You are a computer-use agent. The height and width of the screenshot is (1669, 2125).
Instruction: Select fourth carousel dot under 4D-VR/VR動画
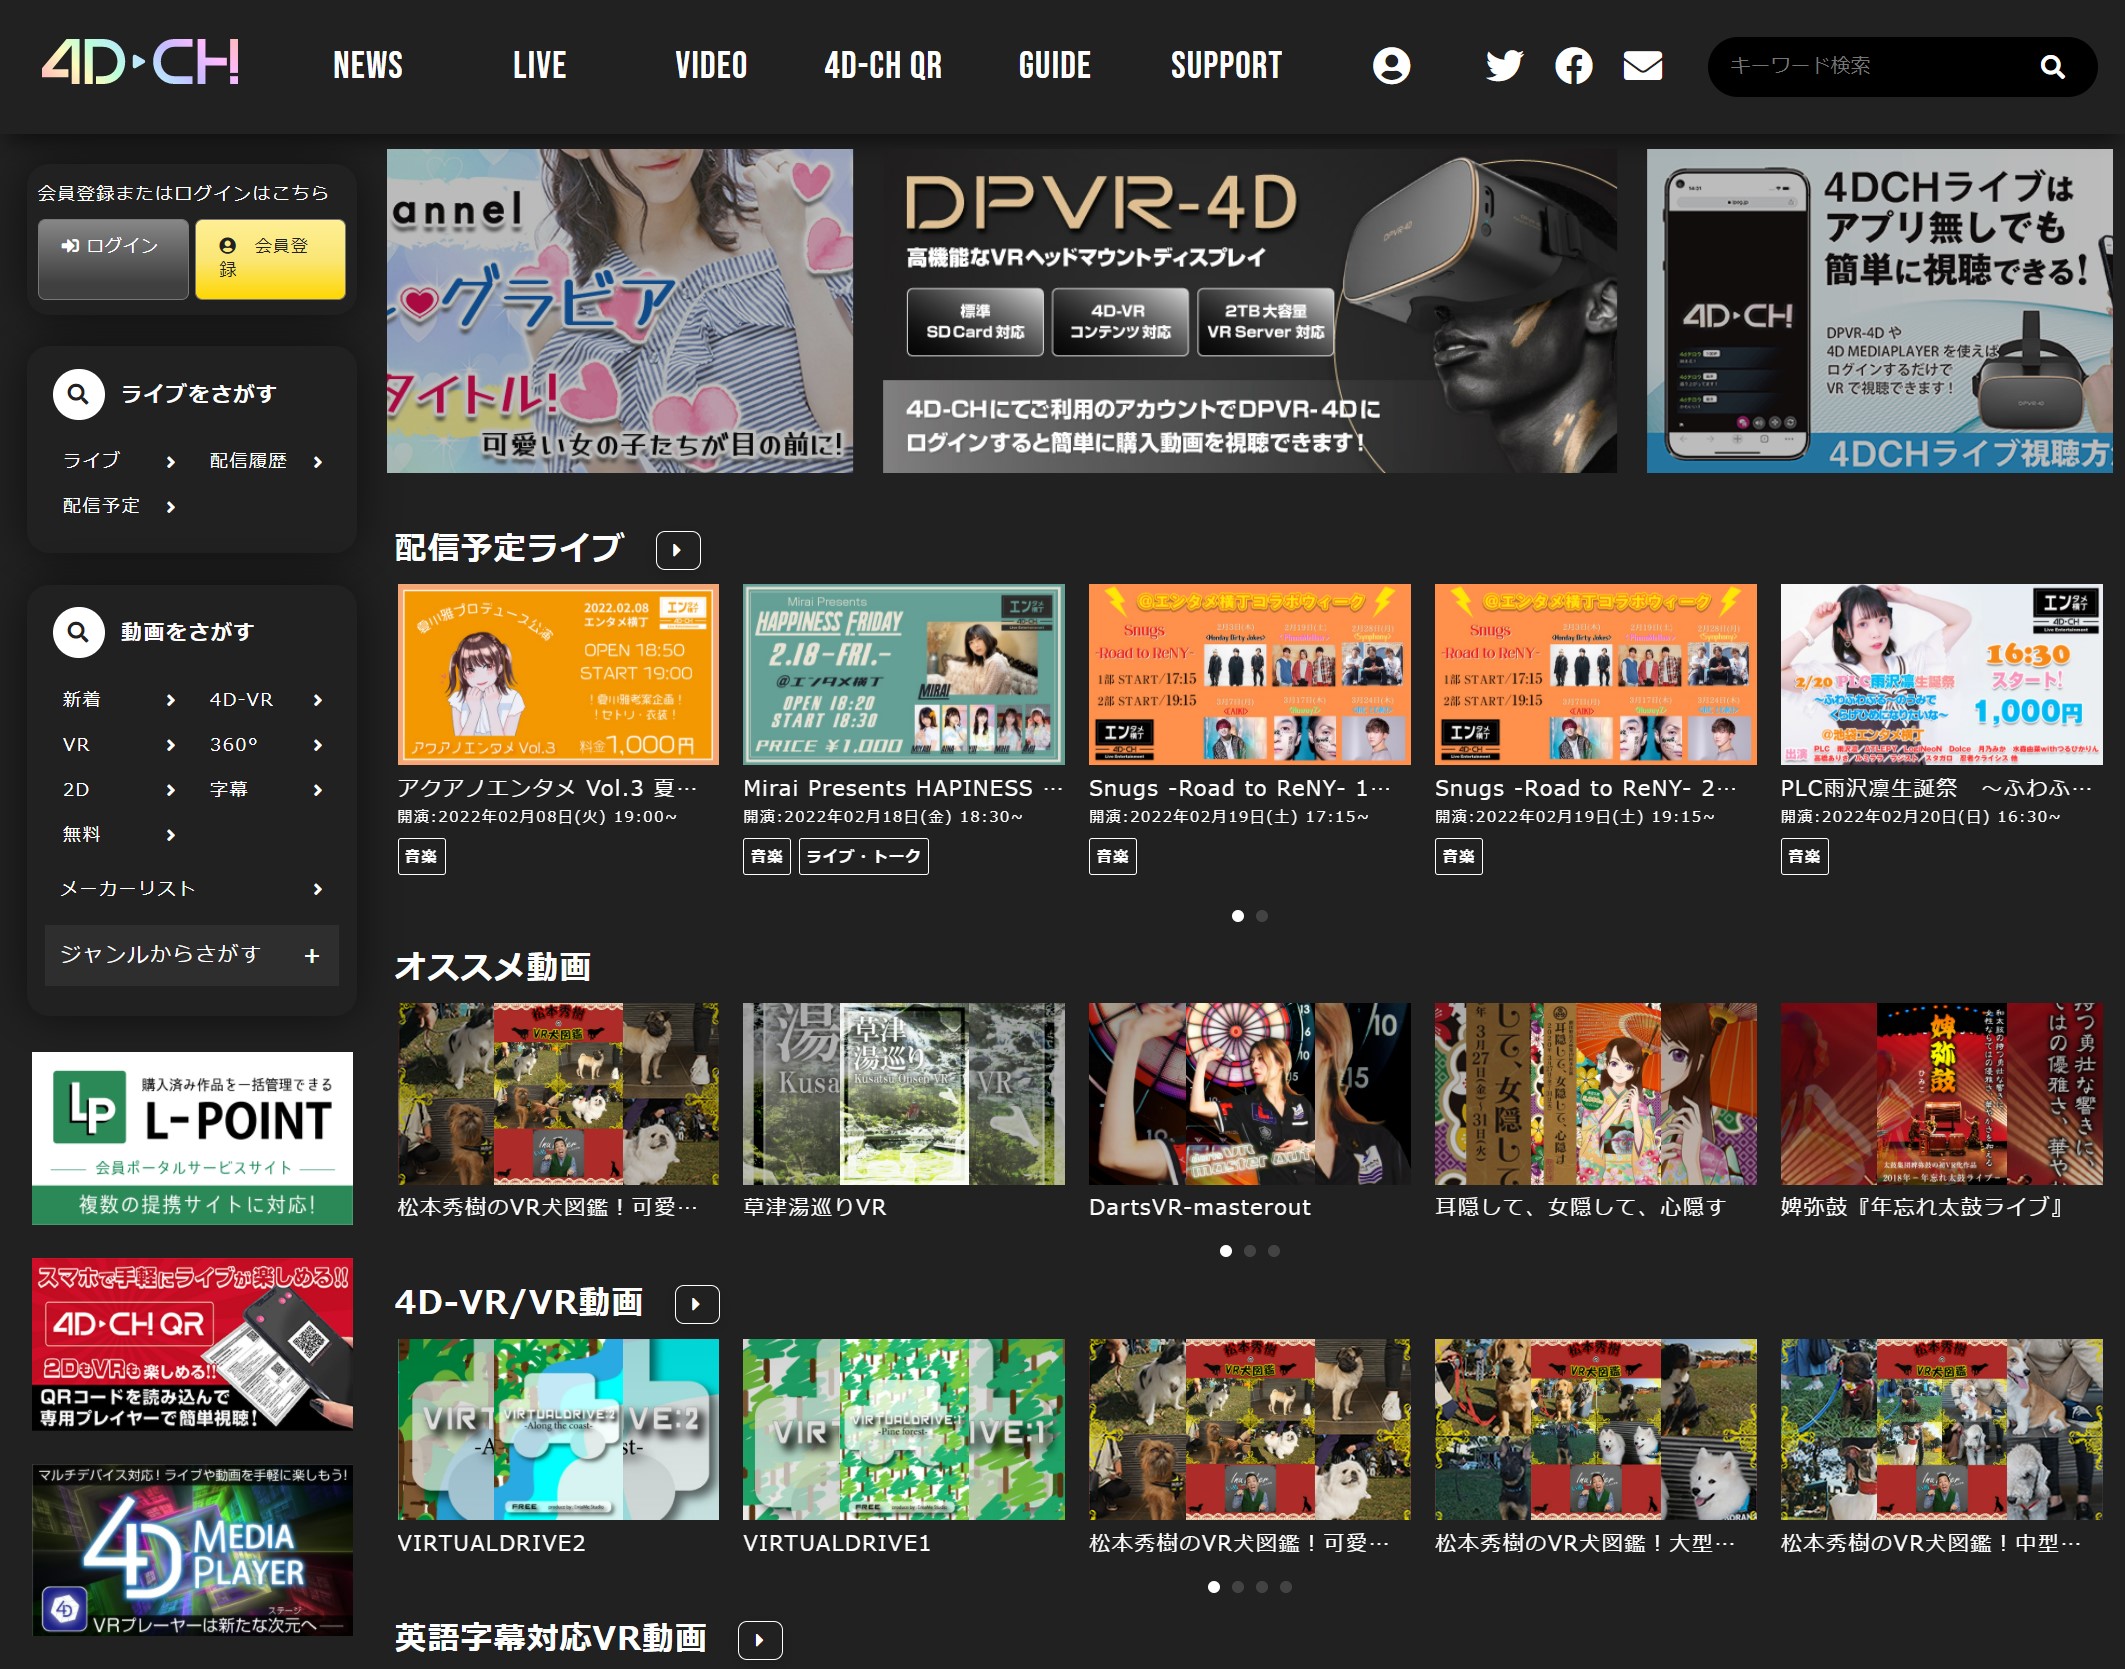[1286, 1587]
